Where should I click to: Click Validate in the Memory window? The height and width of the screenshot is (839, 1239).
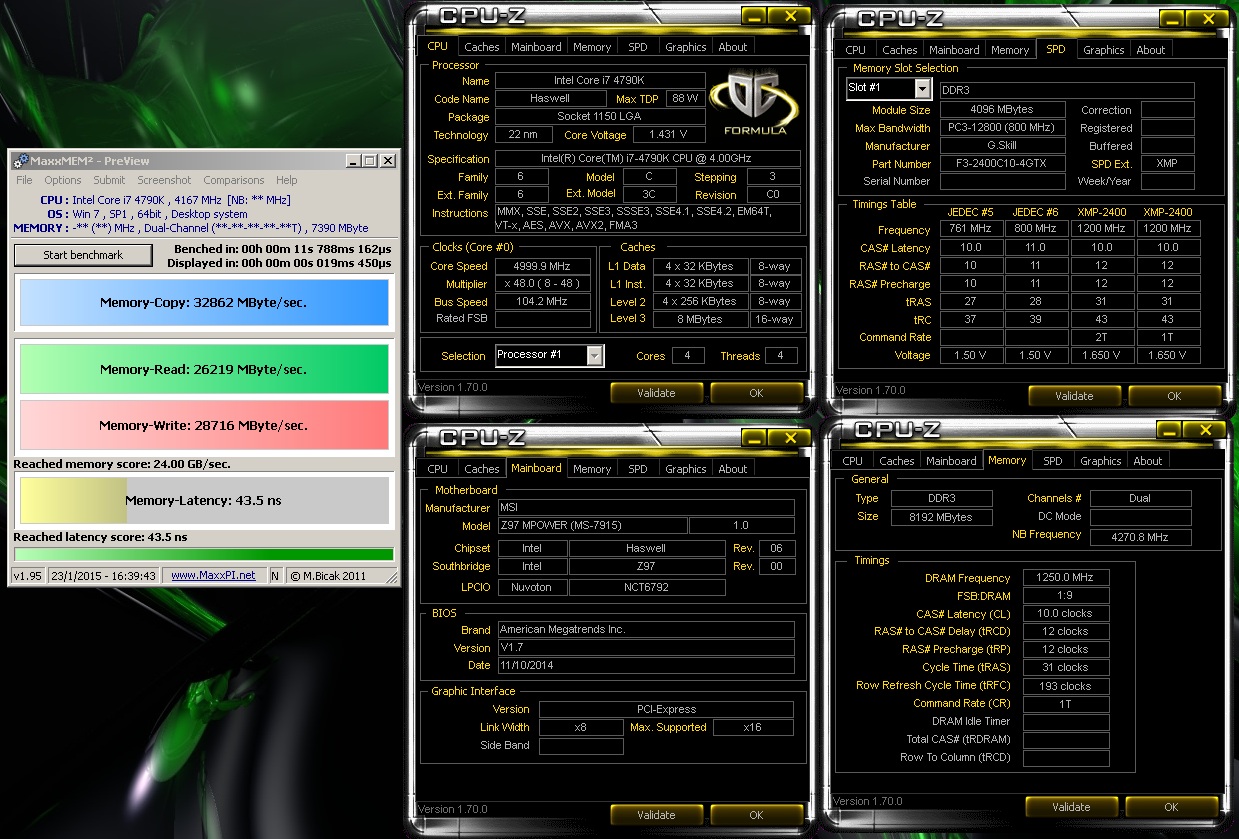(1071, 807)
